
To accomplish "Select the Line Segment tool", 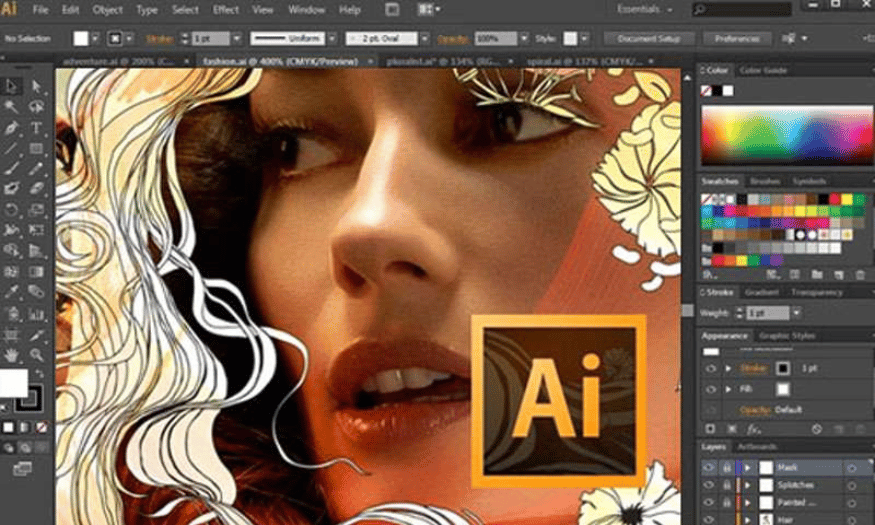I will [x=11, y=148].
